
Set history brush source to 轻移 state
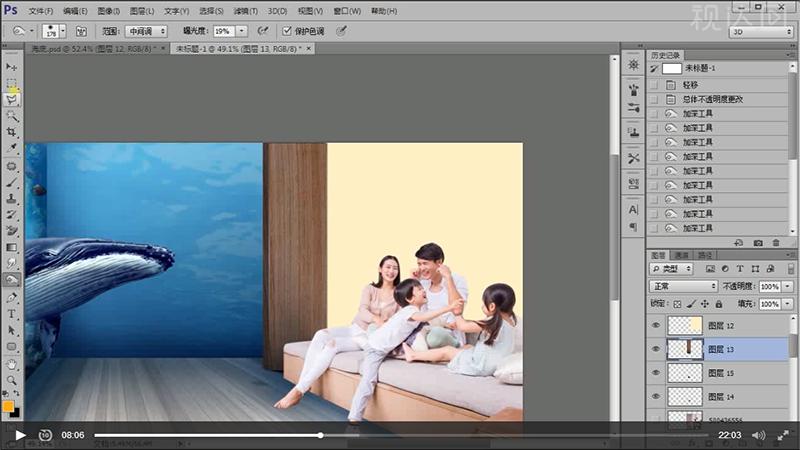[654, 85]
